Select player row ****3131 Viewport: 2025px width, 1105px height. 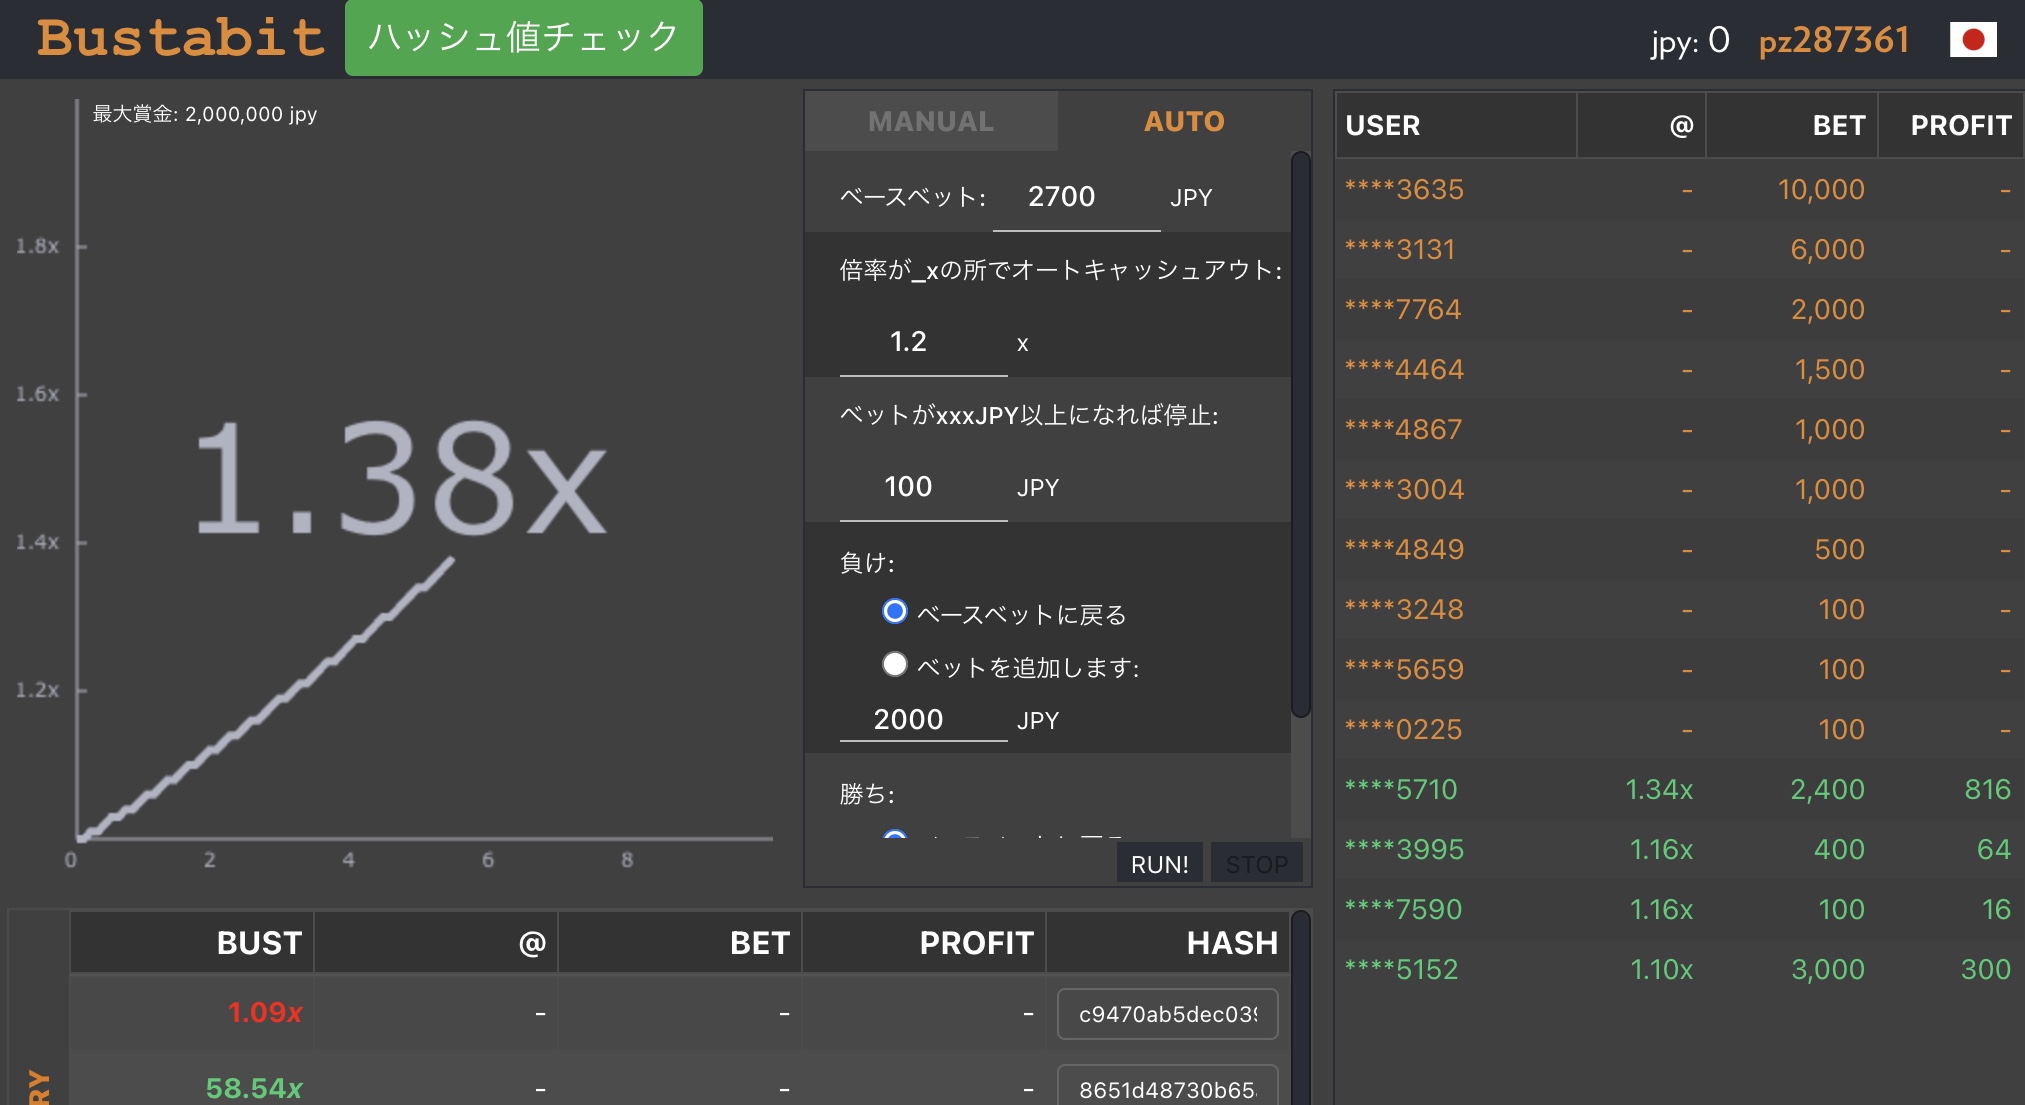(1680, 249)
